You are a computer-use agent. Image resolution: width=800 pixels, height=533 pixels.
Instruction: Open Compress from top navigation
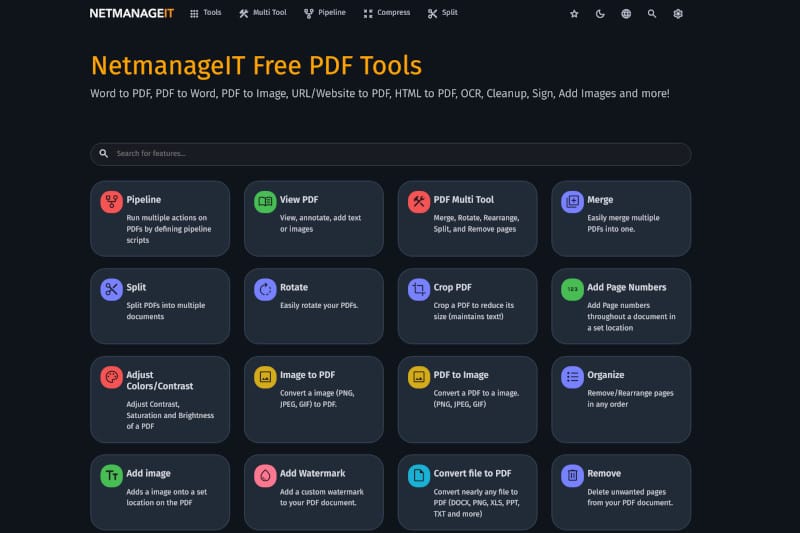387,14
